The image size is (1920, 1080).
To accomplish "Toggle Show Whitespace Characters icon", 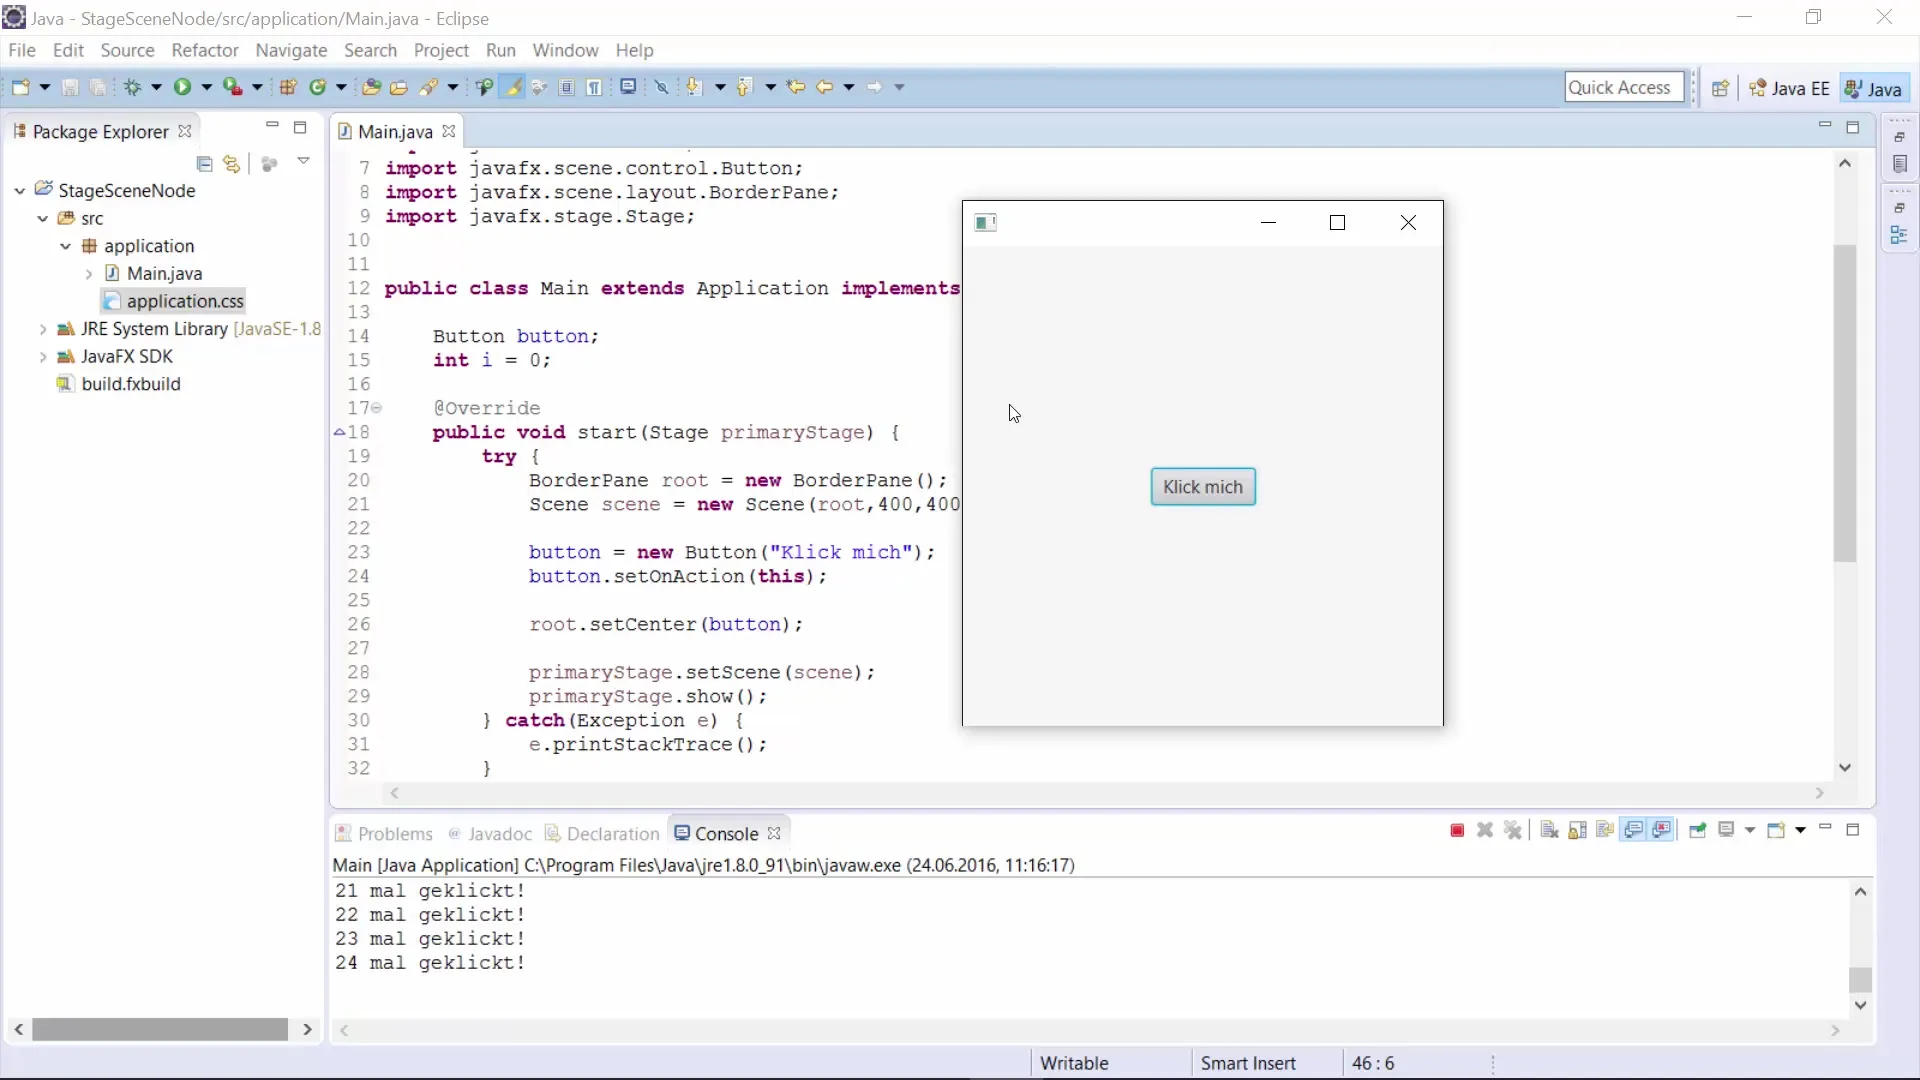I will coord(595,87).
